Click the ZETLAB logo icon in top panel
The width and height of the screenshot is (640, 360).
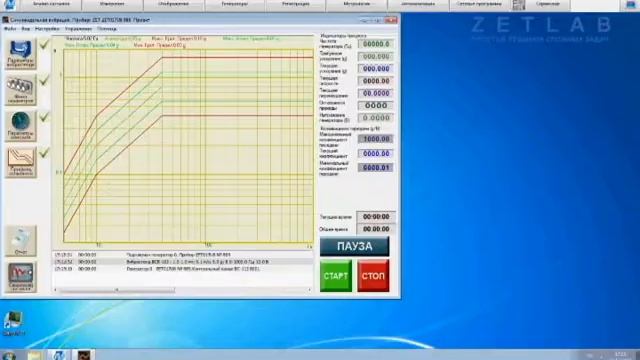(x=10, y=4)
